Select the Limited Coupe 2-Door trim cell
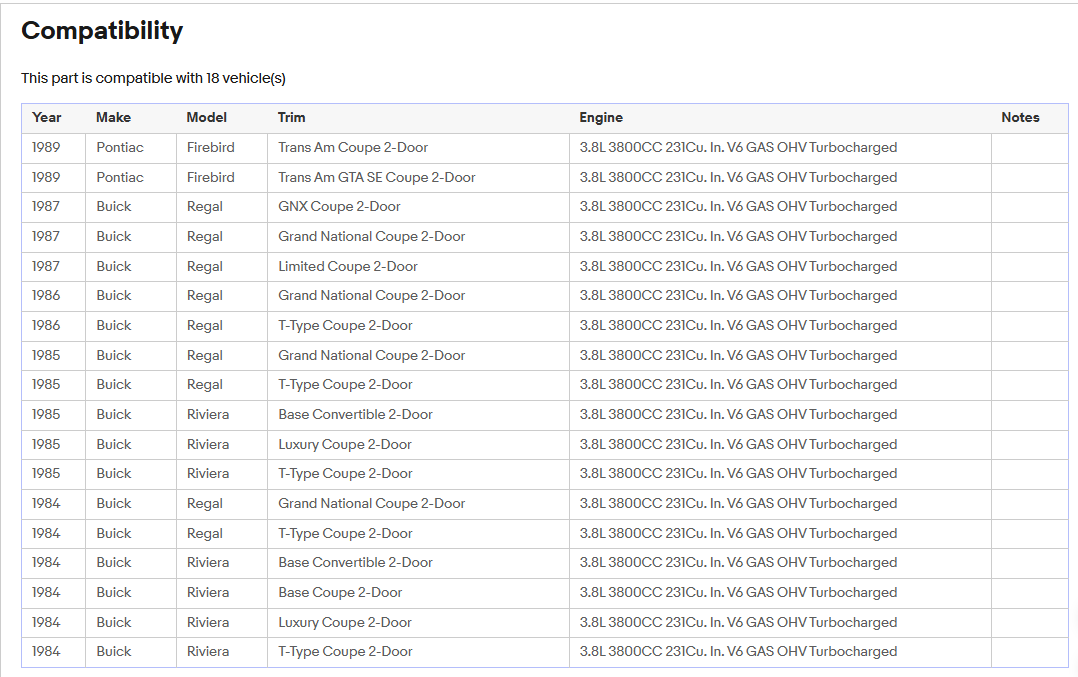This screenshot has height=677, width=1078. pyautogui.click(x=348, y=267)
